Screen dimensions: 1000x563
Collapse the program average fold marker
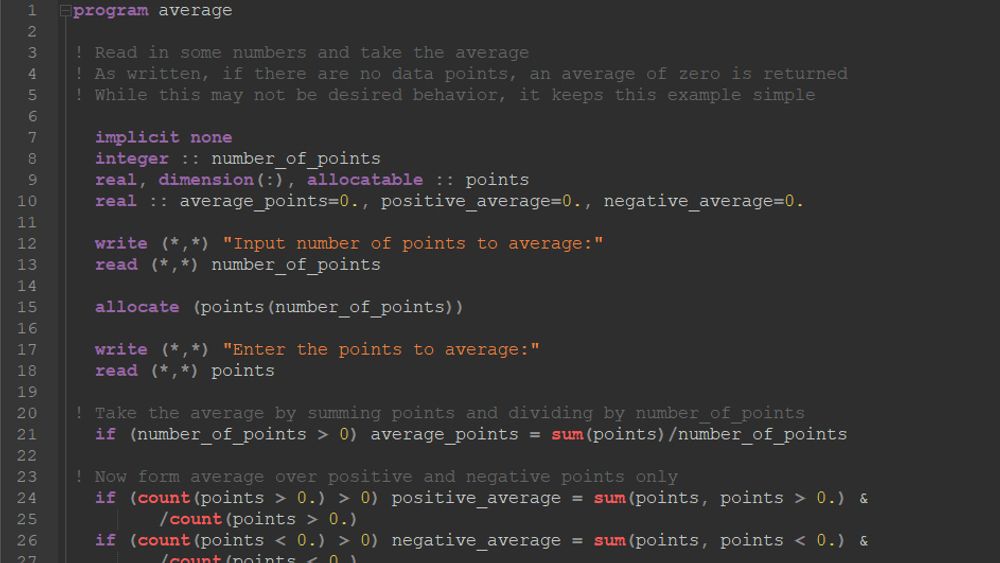[65, 11]
